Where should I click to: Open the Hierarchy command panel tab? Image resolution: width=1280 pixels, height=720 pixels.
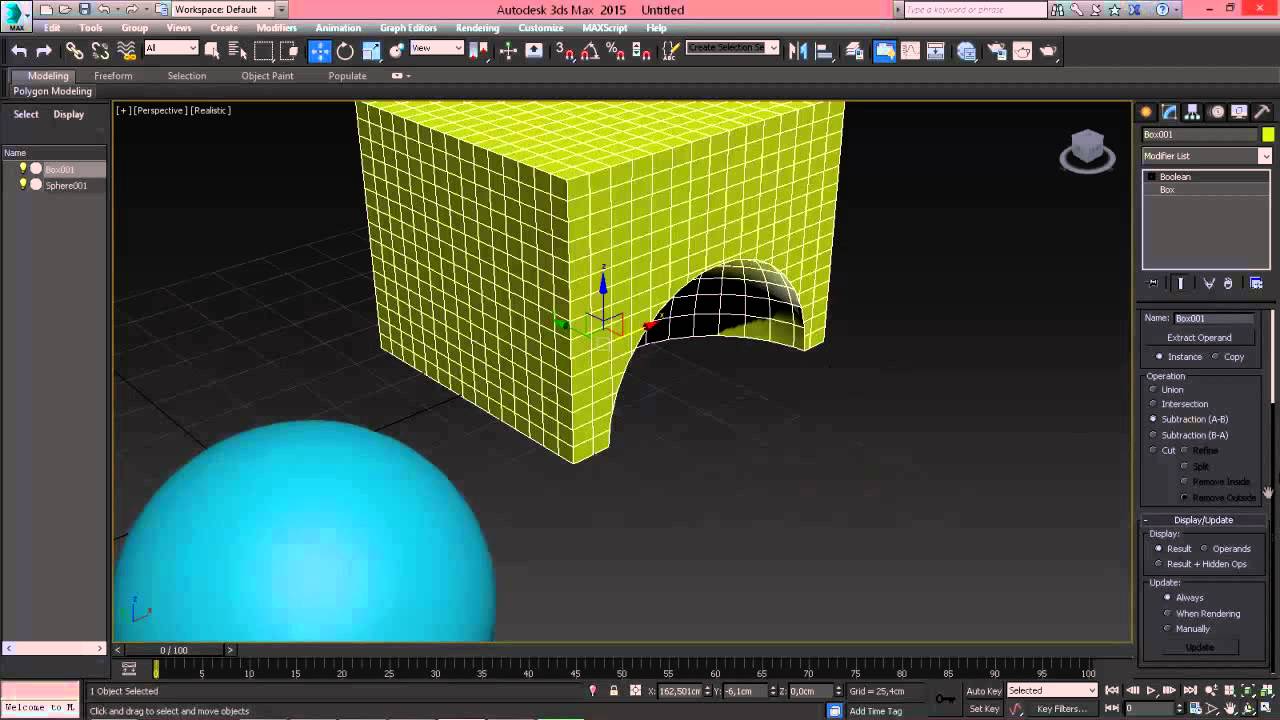click(x=1192, y=112)
